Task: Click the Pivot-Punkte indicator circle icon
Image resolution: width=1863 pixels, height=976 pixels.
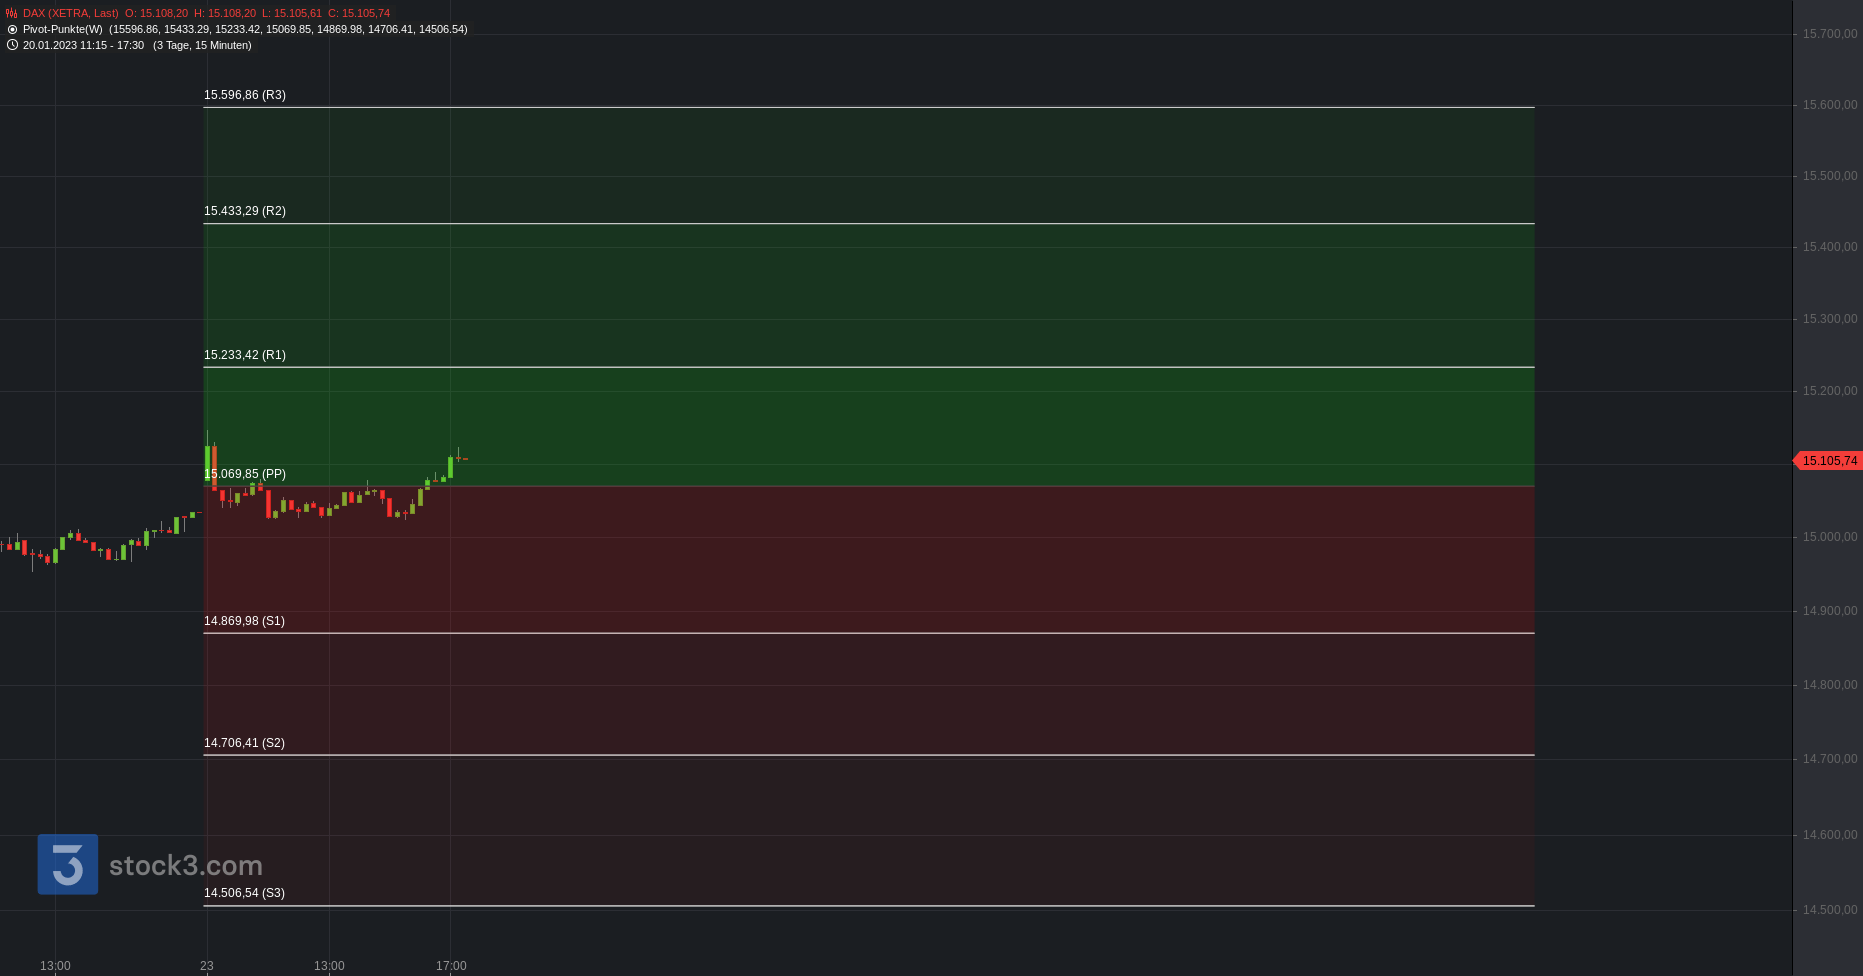Action: [12, 30]
